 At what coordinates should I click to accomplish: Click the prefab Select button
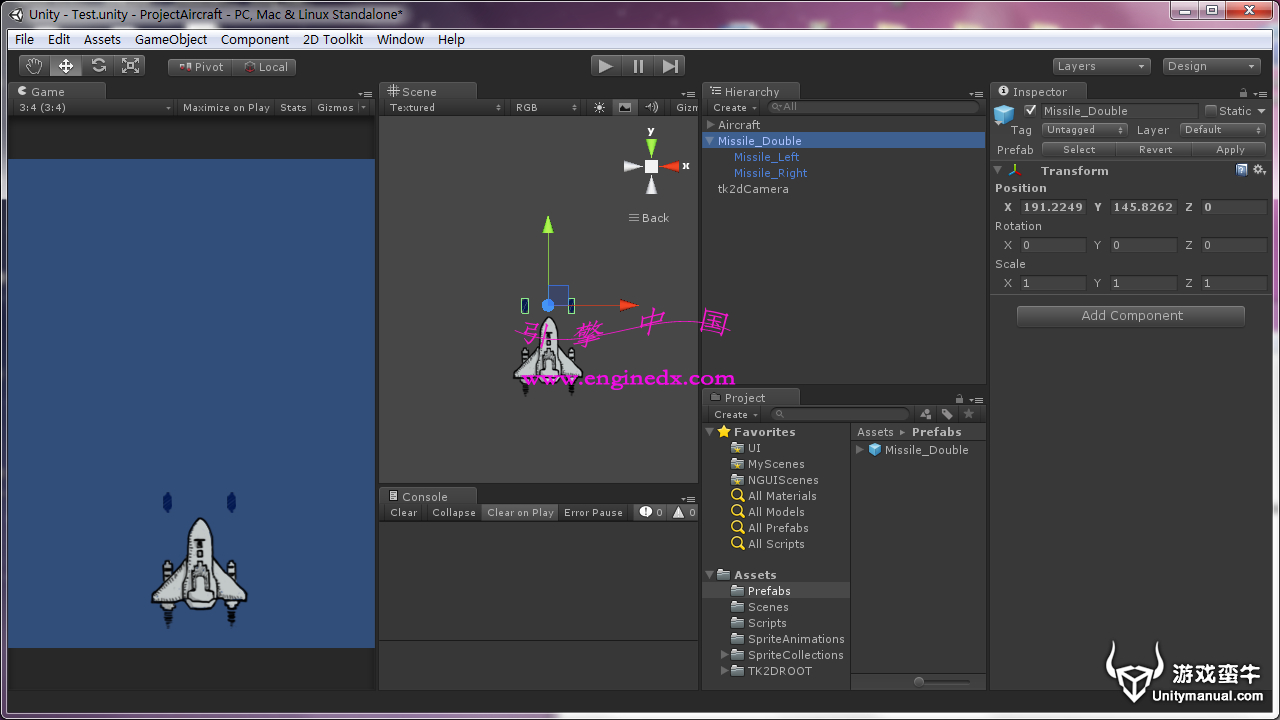point(1079,150)
